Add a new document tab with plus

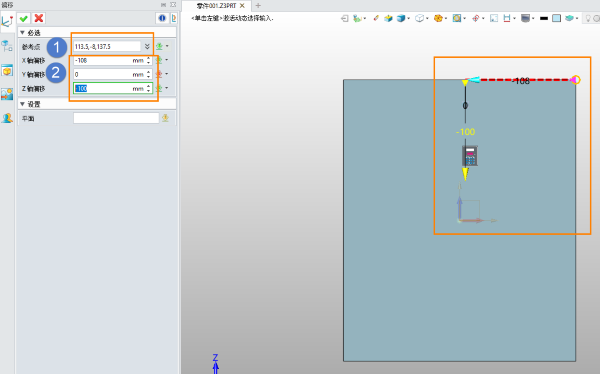coord(258,5)
